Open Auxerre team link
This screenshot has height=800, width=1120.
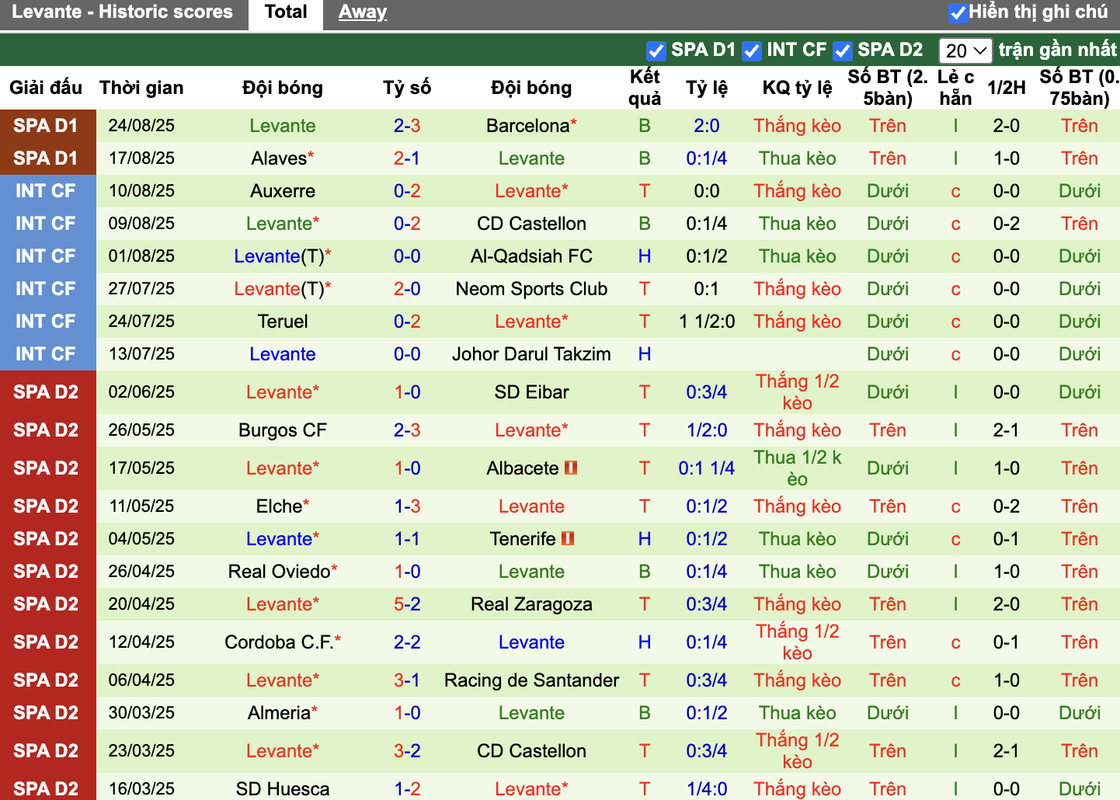(282, 191)
